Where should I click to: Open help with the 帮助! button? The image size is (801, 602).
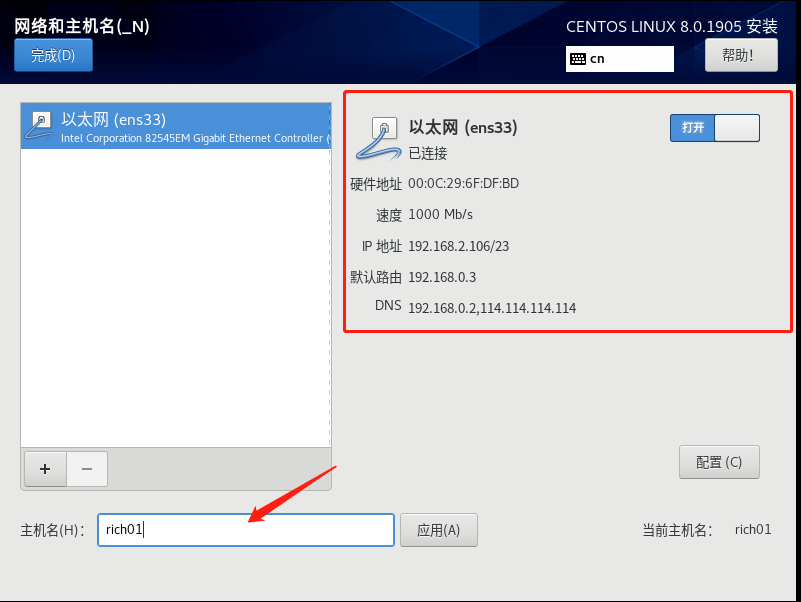click(741, 55)
